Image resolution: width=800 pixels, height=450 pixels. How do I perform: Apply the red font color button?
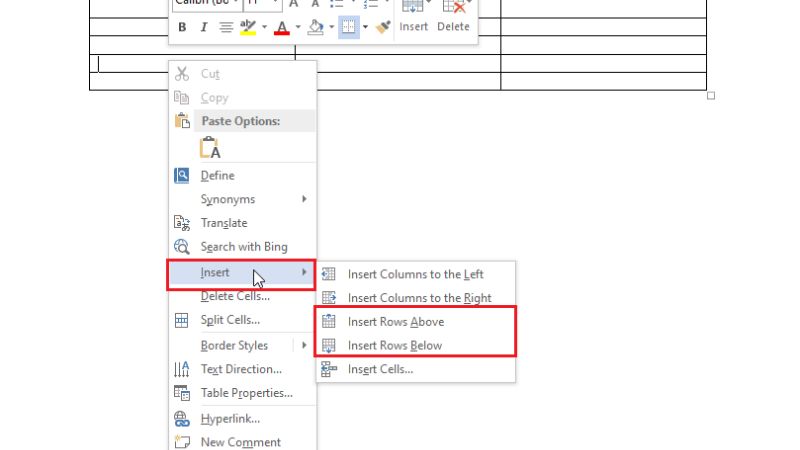click(282, 27)
